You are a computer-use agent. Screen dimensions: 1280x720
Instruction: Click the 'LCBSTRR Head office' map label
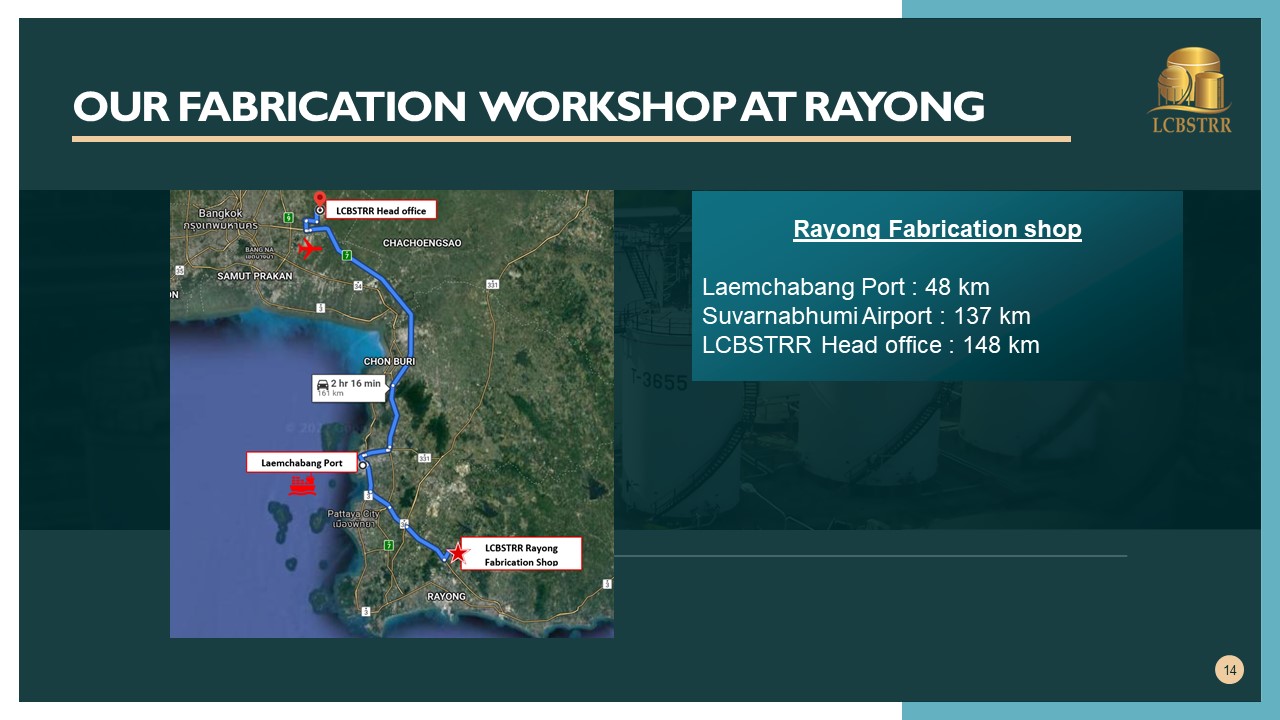pyautogui.click(x=381, y=211)
